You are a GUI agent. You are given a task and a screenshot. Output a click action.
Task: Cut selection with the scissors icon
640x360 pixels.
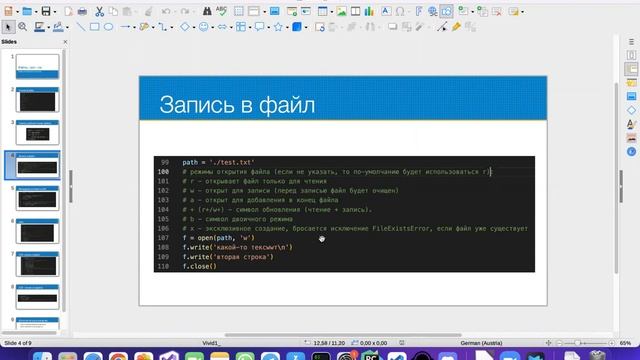pyautogui.click(x=99, y=11)
